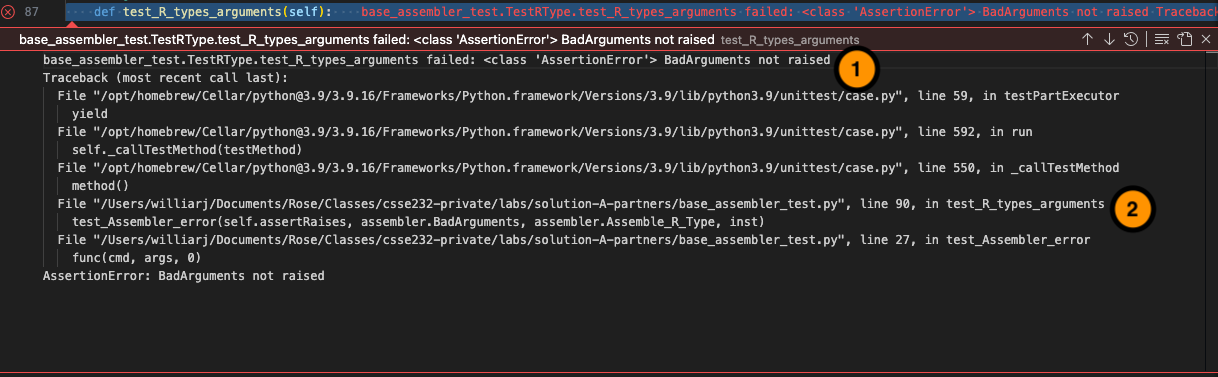Open test file icon in peek bar

[1184, 39]
